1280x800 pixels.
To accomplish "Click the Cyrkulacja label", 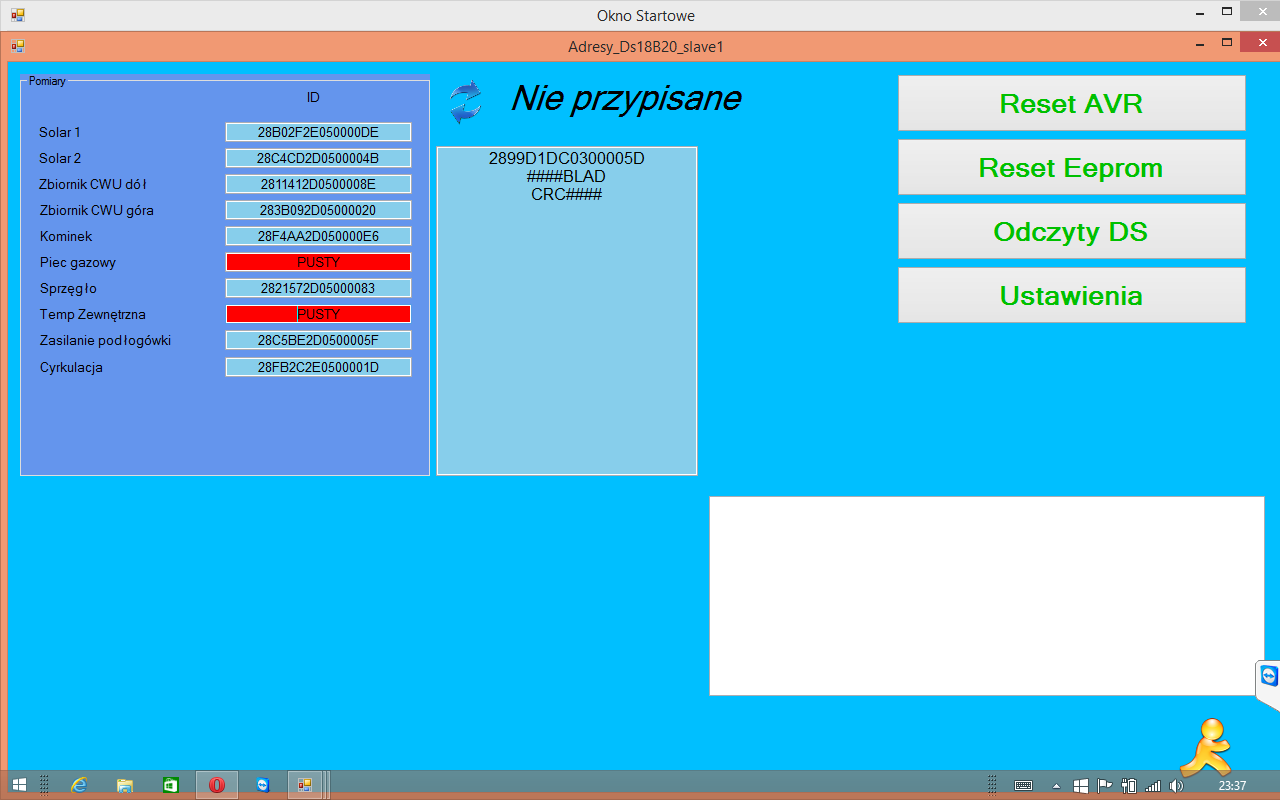I will tap(71, 367).
